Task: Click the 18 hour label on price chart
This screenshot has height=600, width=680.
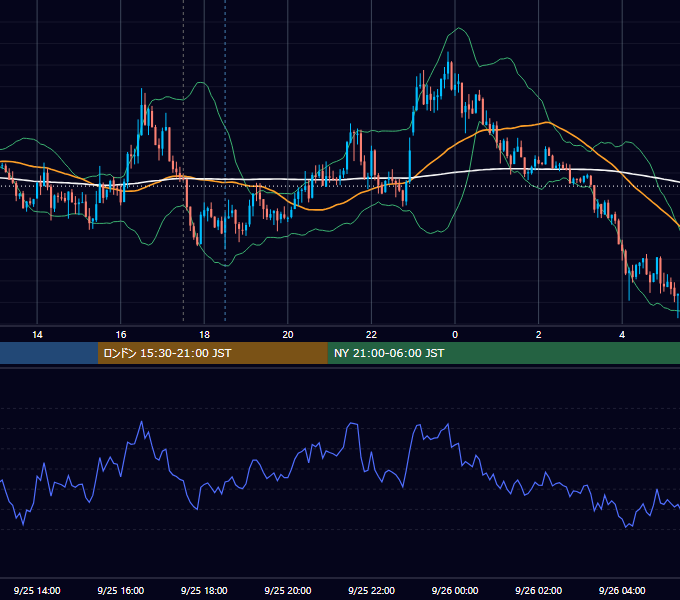Action: pyautogui.click(x=204, y=335)
